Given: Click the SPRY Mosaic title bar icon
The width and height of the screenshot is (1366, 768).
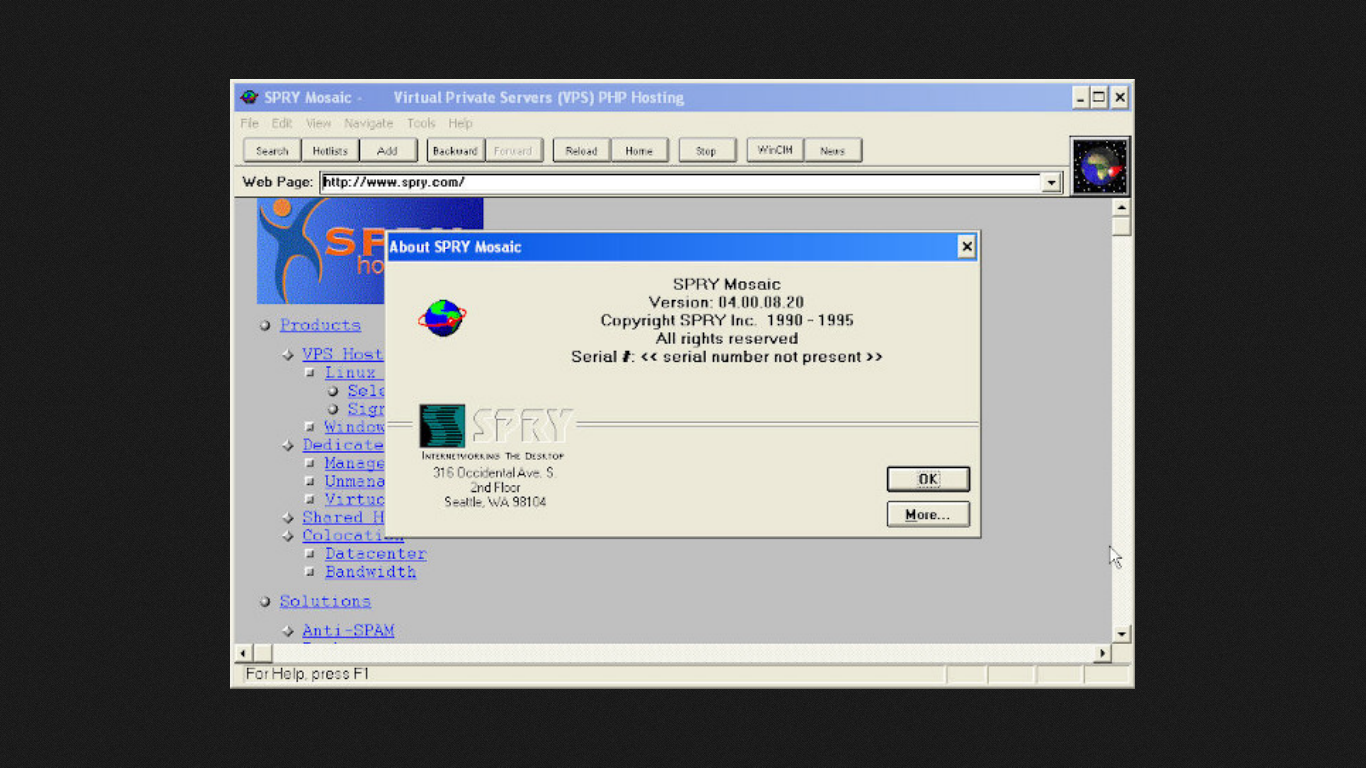Looking at the screenshot, I should point(249,98).
